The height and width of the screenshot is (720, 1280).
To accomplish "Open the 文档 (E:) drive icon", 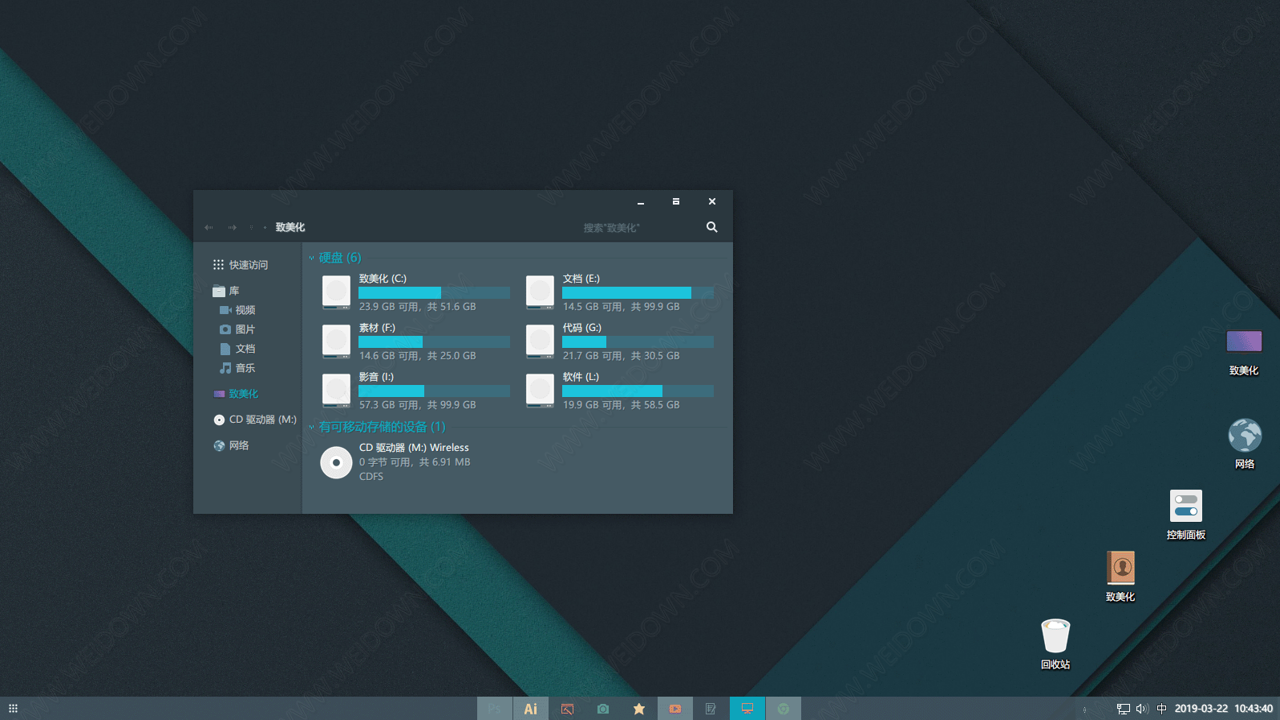I will (x=540, y=292).
